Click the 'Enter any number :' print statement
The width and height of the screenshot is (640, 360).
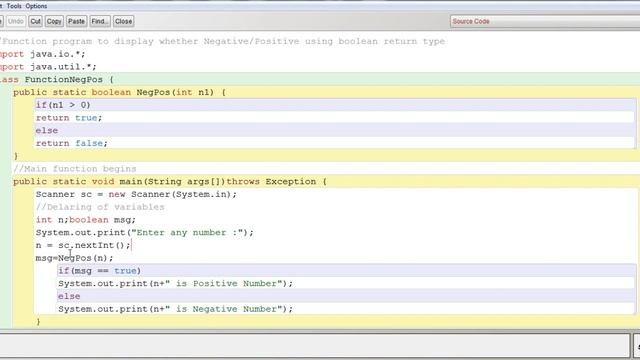coord(144,232)
